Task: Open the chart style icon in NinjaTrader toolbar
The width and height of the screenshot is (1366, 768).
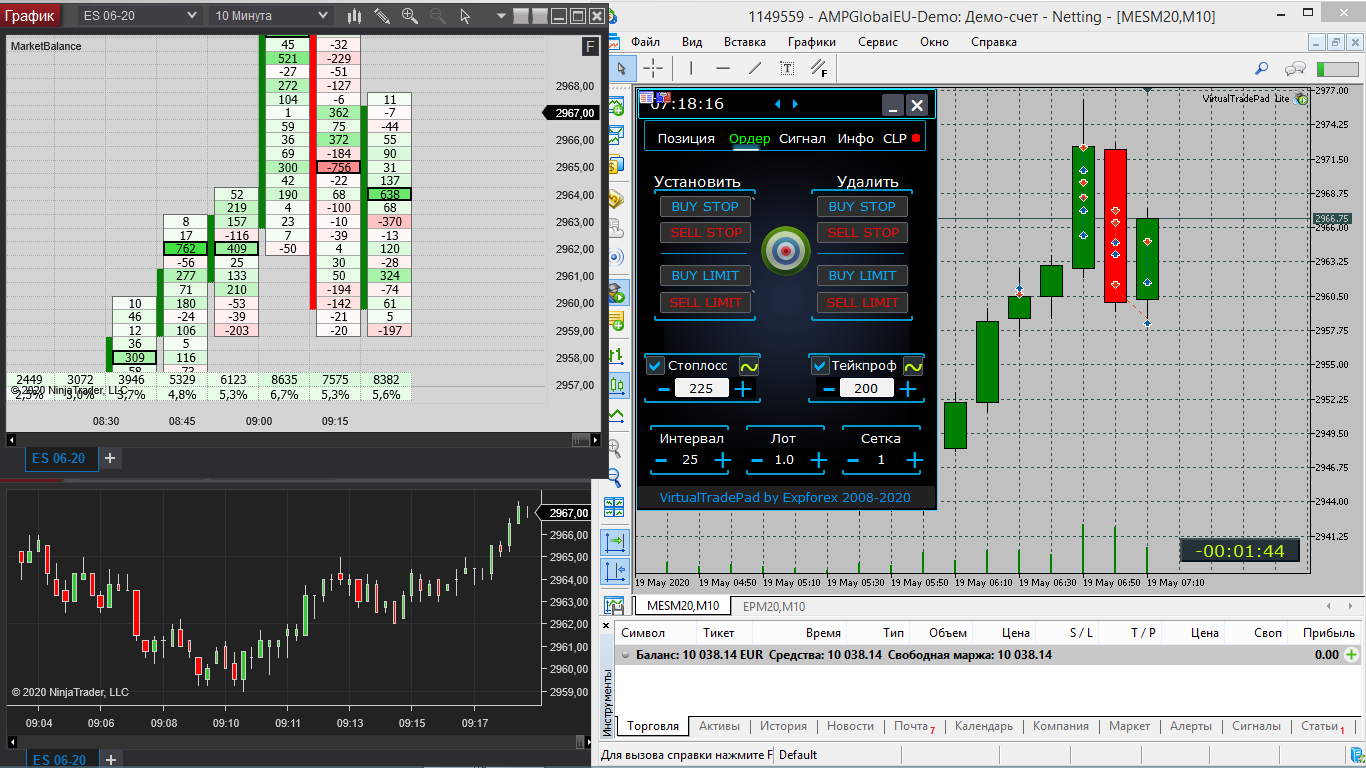Action: pos(354,16)
